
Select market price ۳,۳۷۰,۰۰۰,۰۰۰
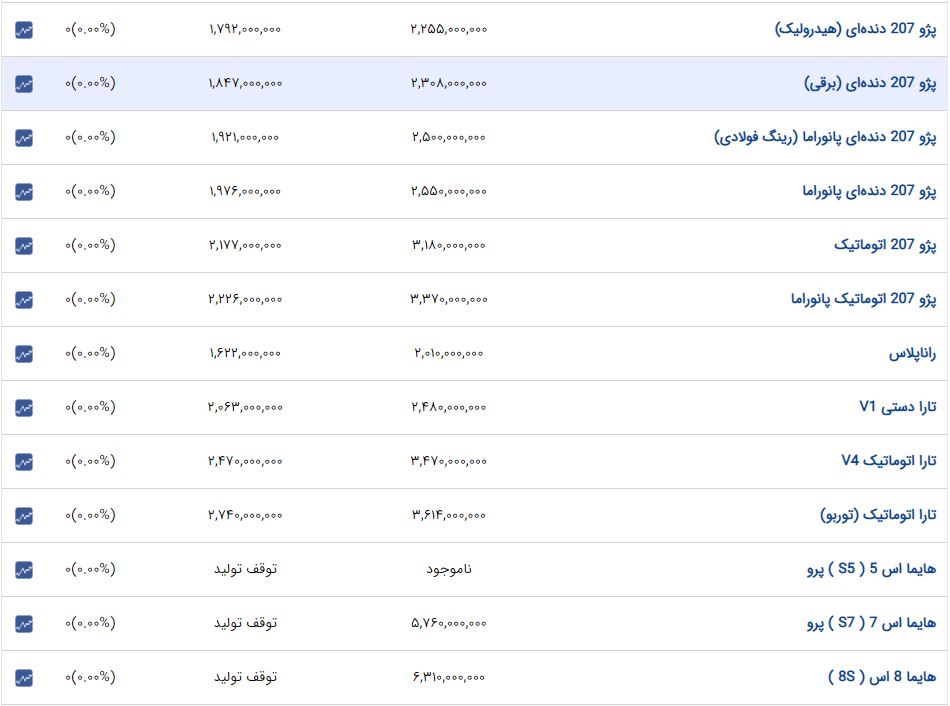point(448,299)
